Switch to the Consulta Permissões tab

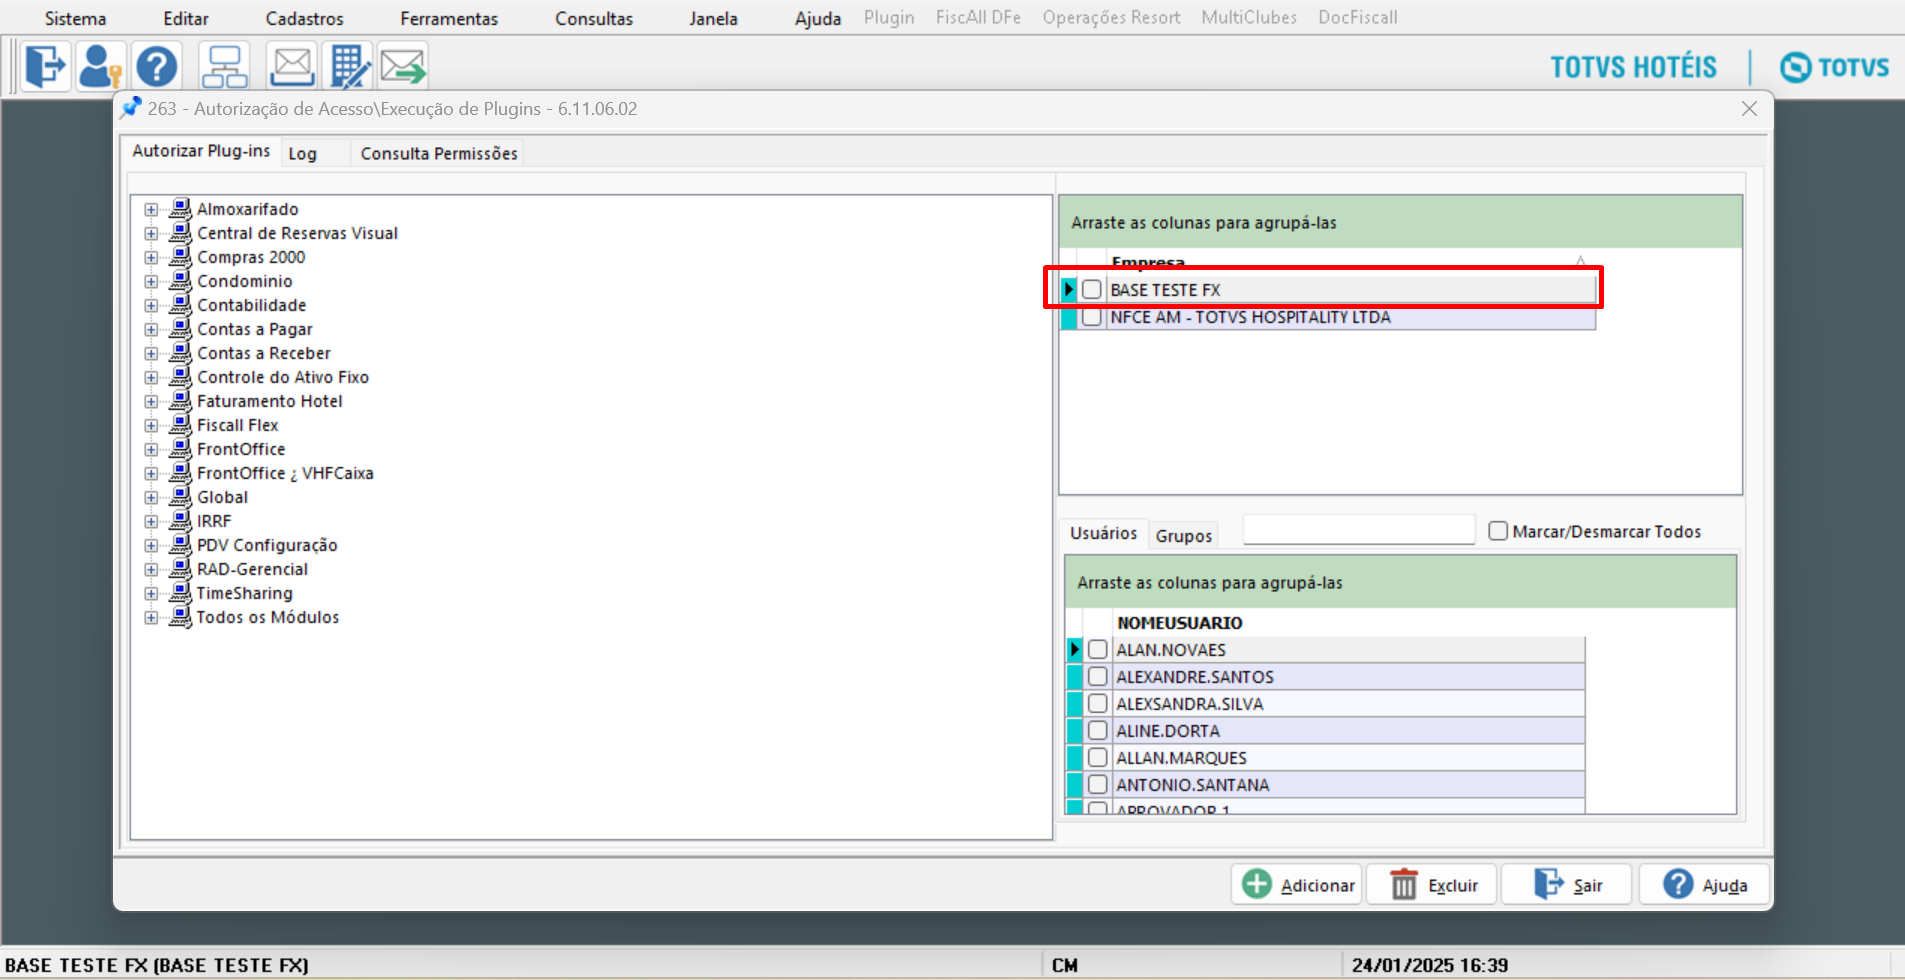click(439, 153)
